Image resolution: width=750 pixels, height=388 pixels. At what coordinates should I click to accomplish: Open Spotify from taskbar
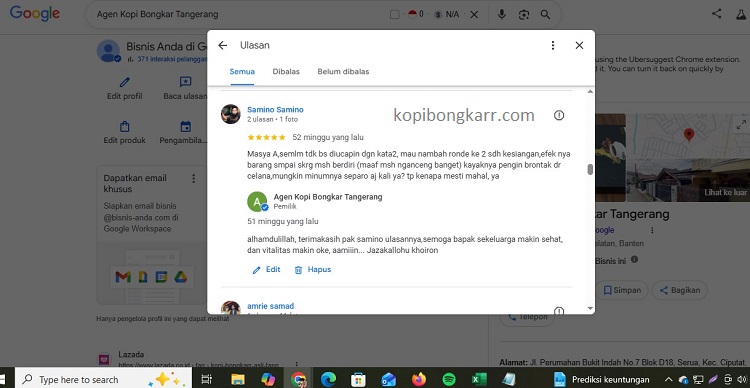pos(449,379)
